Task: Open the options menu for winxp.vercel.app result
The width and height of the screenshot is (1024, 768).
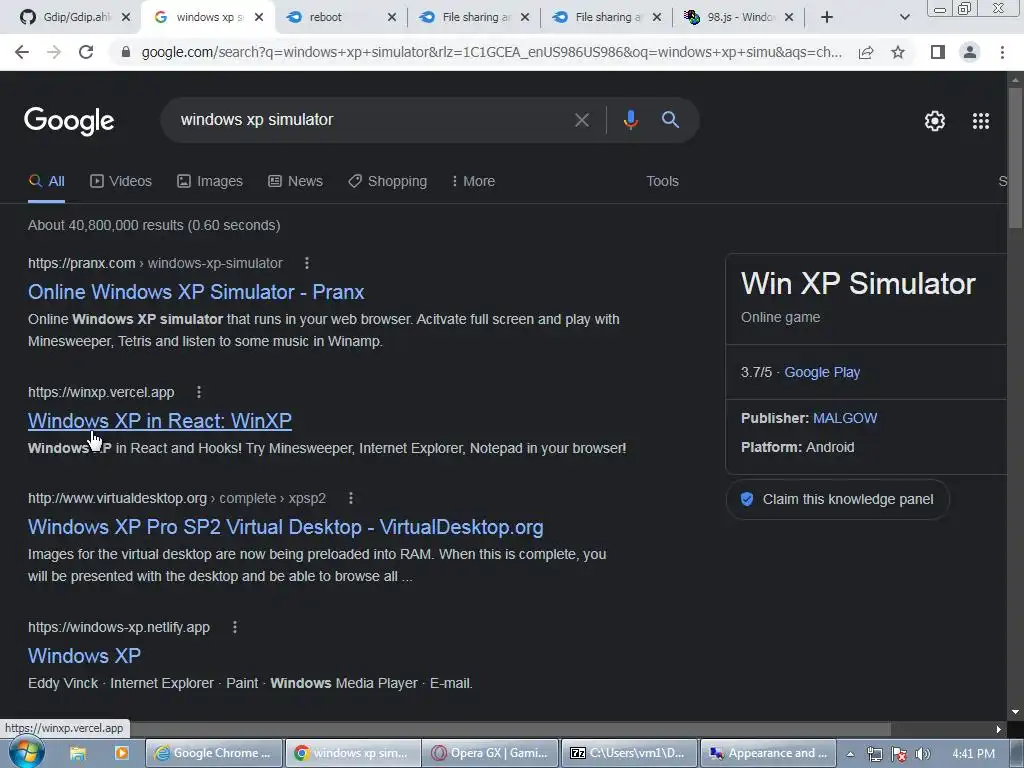Action: click(199, 392)
